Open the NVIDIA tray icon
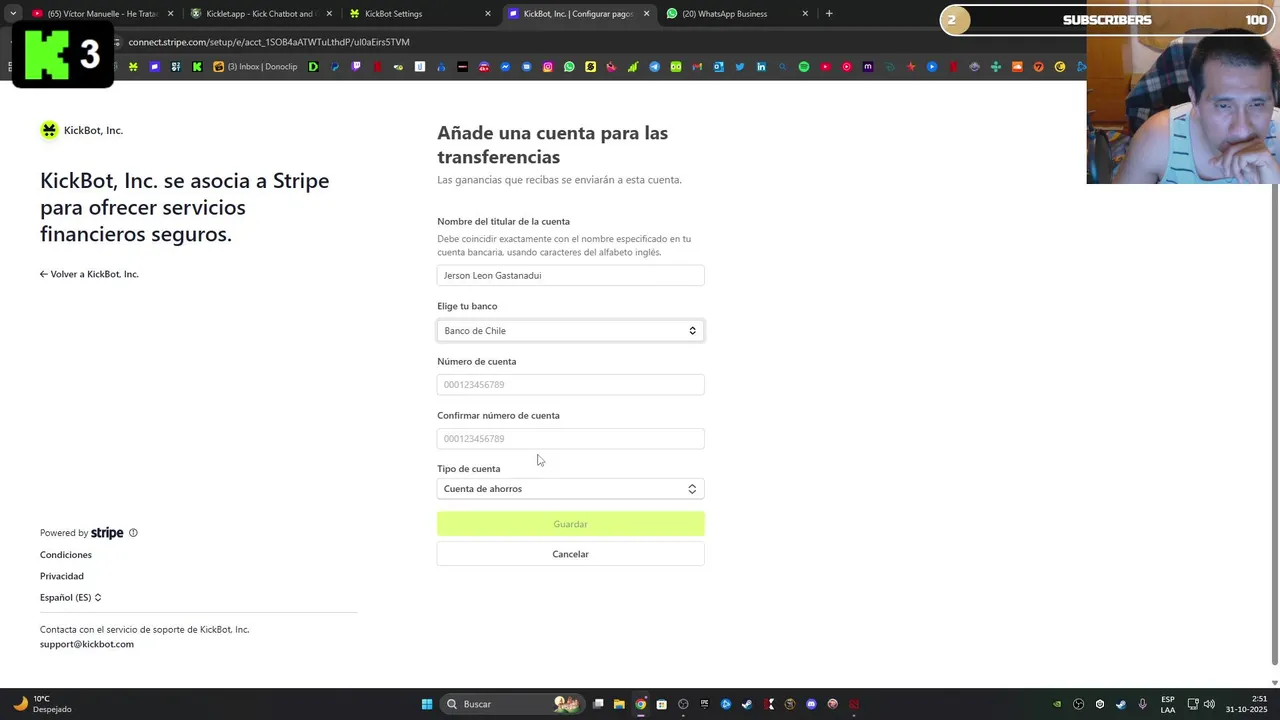 1057,704
